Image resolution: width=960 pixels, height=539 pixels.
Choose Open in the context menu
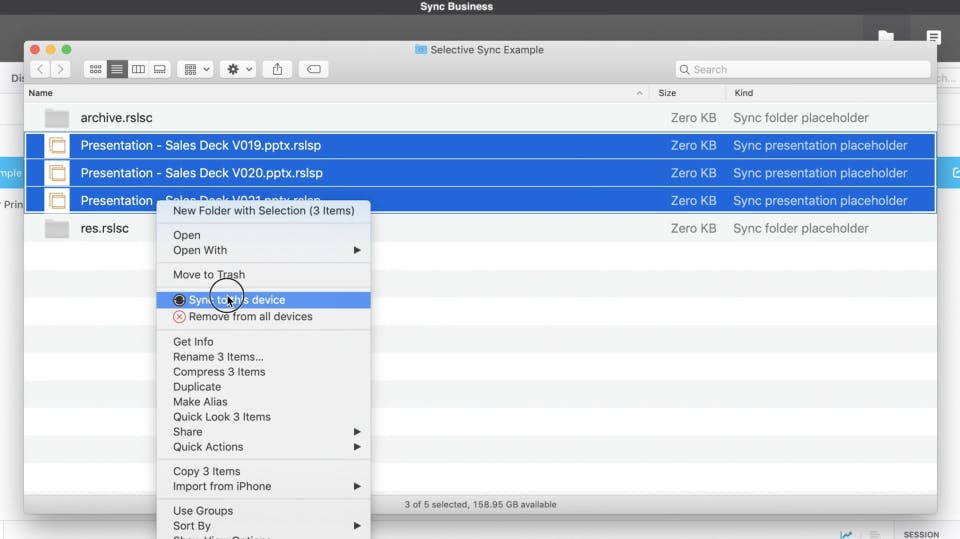click(263, 235)
